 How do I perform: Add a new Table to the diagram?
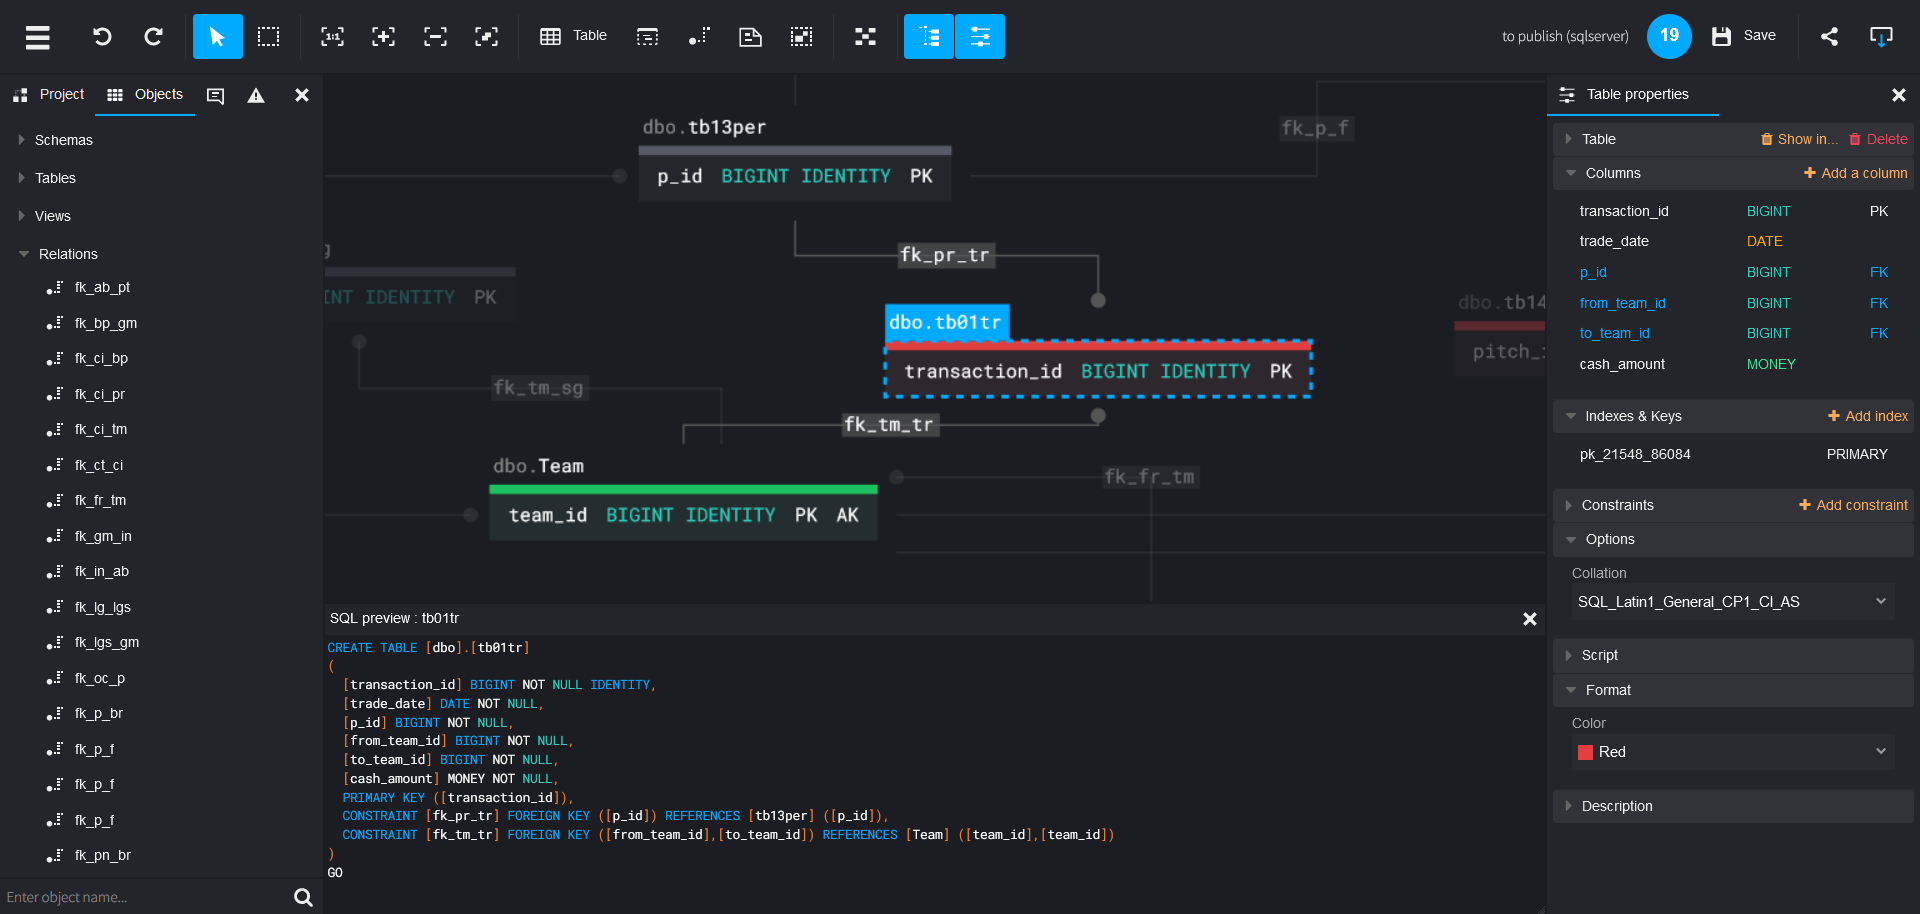573,36
